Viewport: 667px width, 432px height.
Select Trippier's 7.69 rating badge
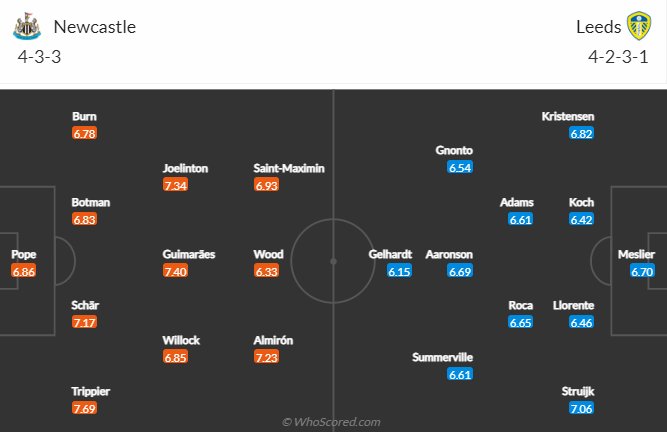point(84,409)
